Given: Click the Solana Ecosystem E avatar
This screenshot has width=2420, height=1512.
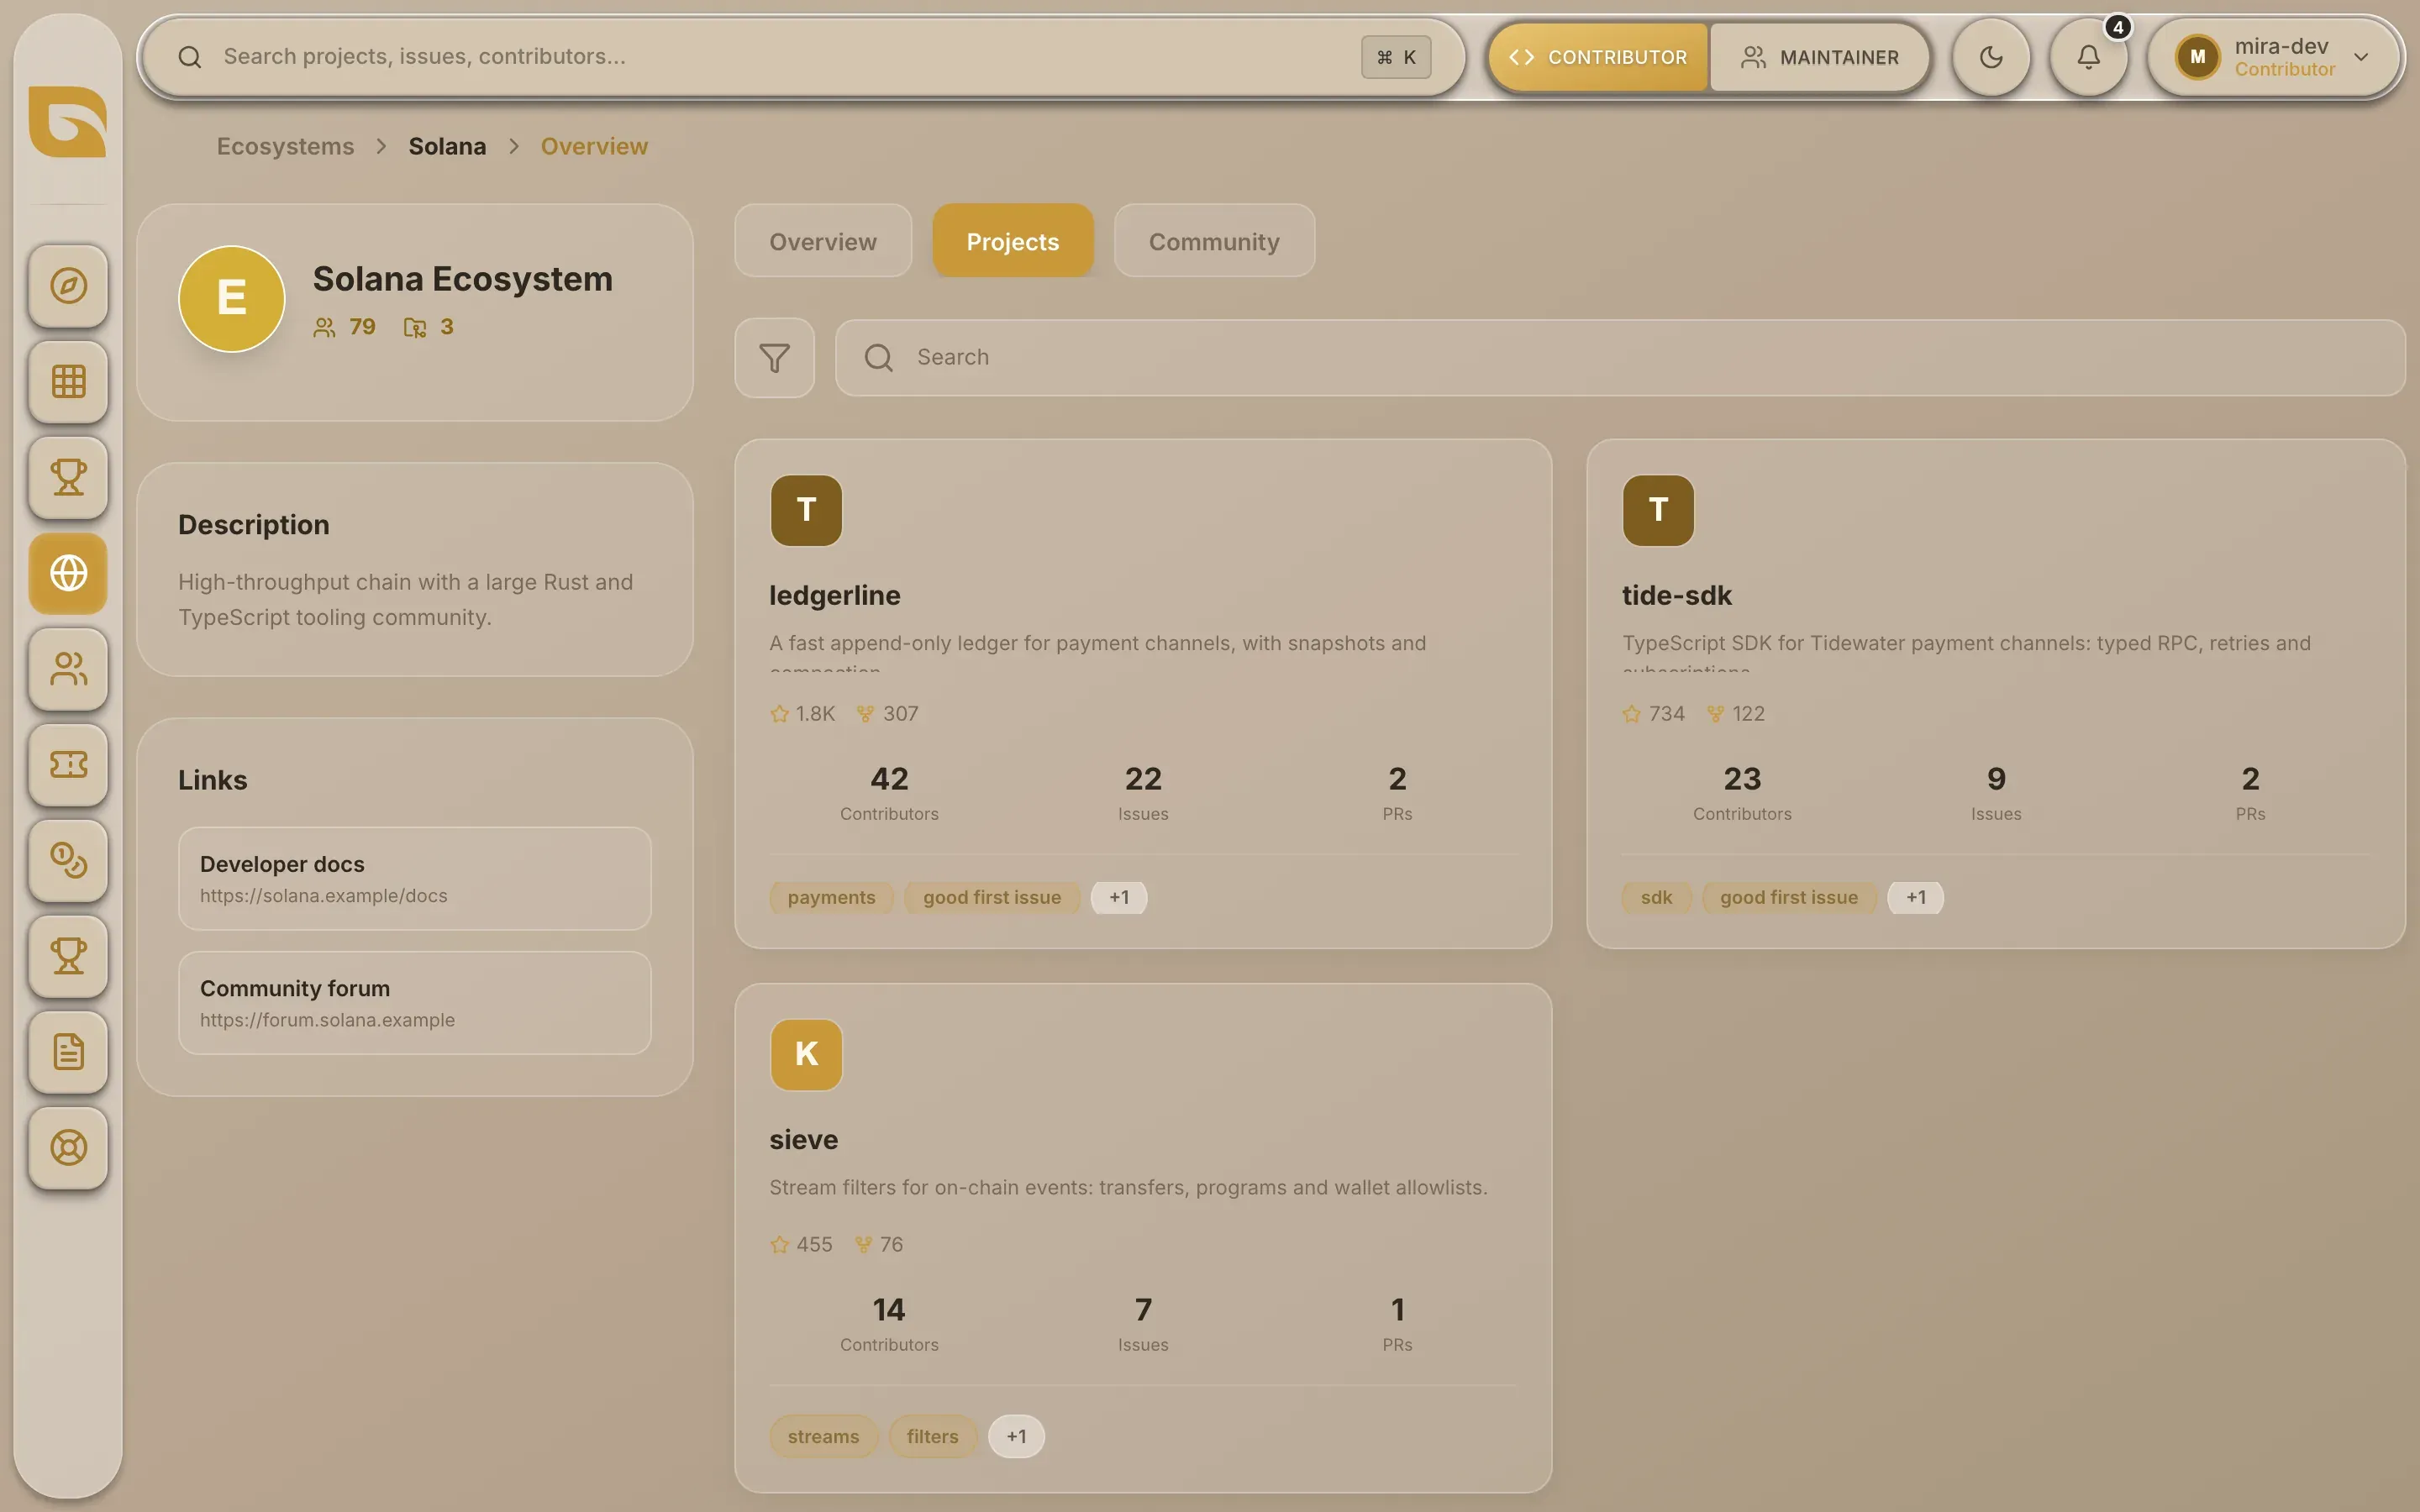Looking at the screenshot, I should [x=231, y=298].
